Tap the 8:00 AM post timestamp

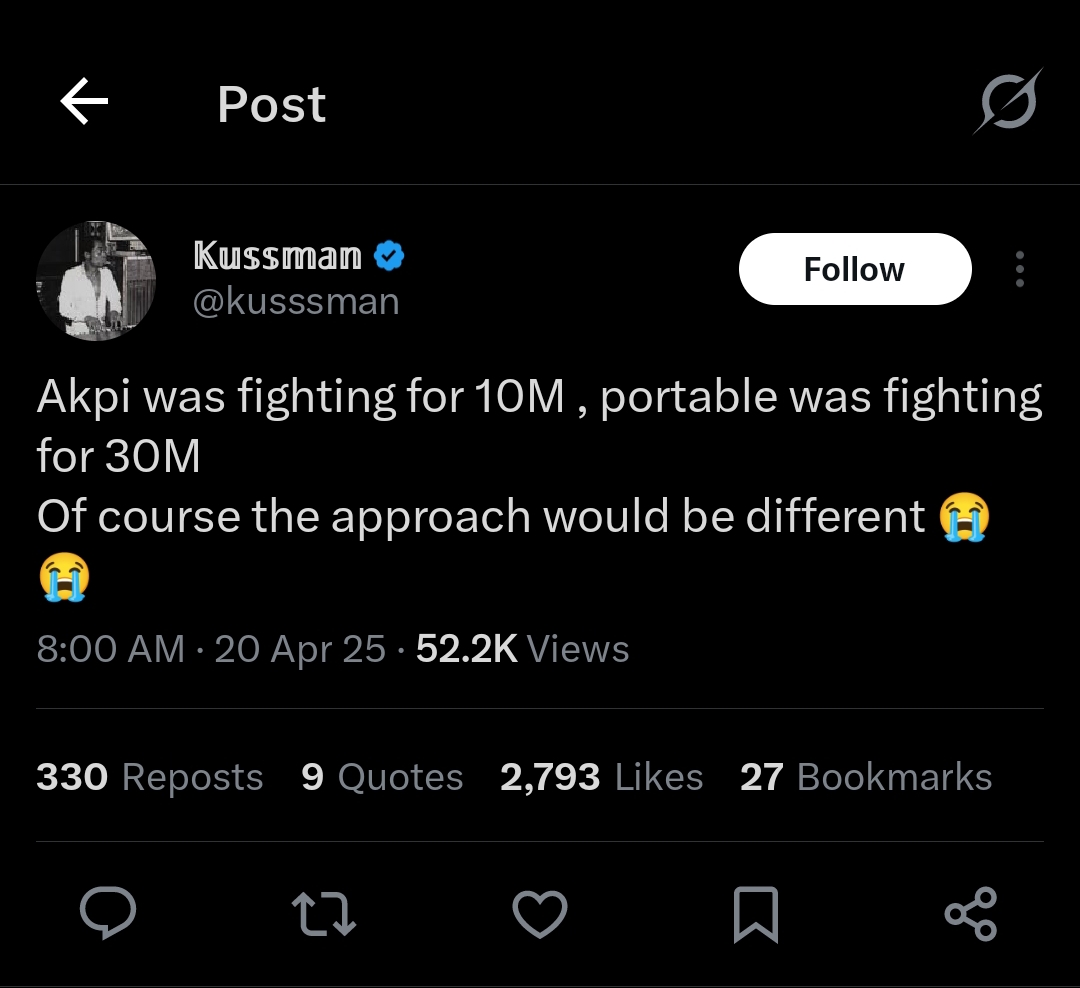point(110,649)
